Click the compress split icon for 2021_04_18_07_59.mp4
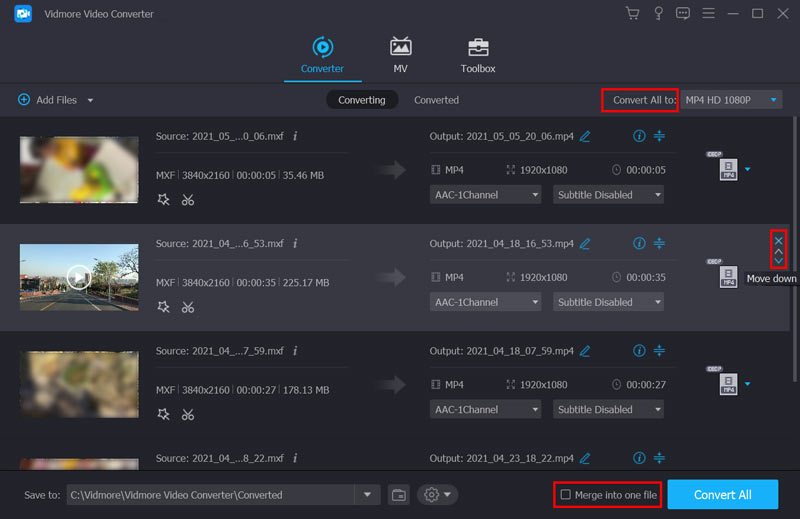800x519 pixels. click(x=660, y=351)
